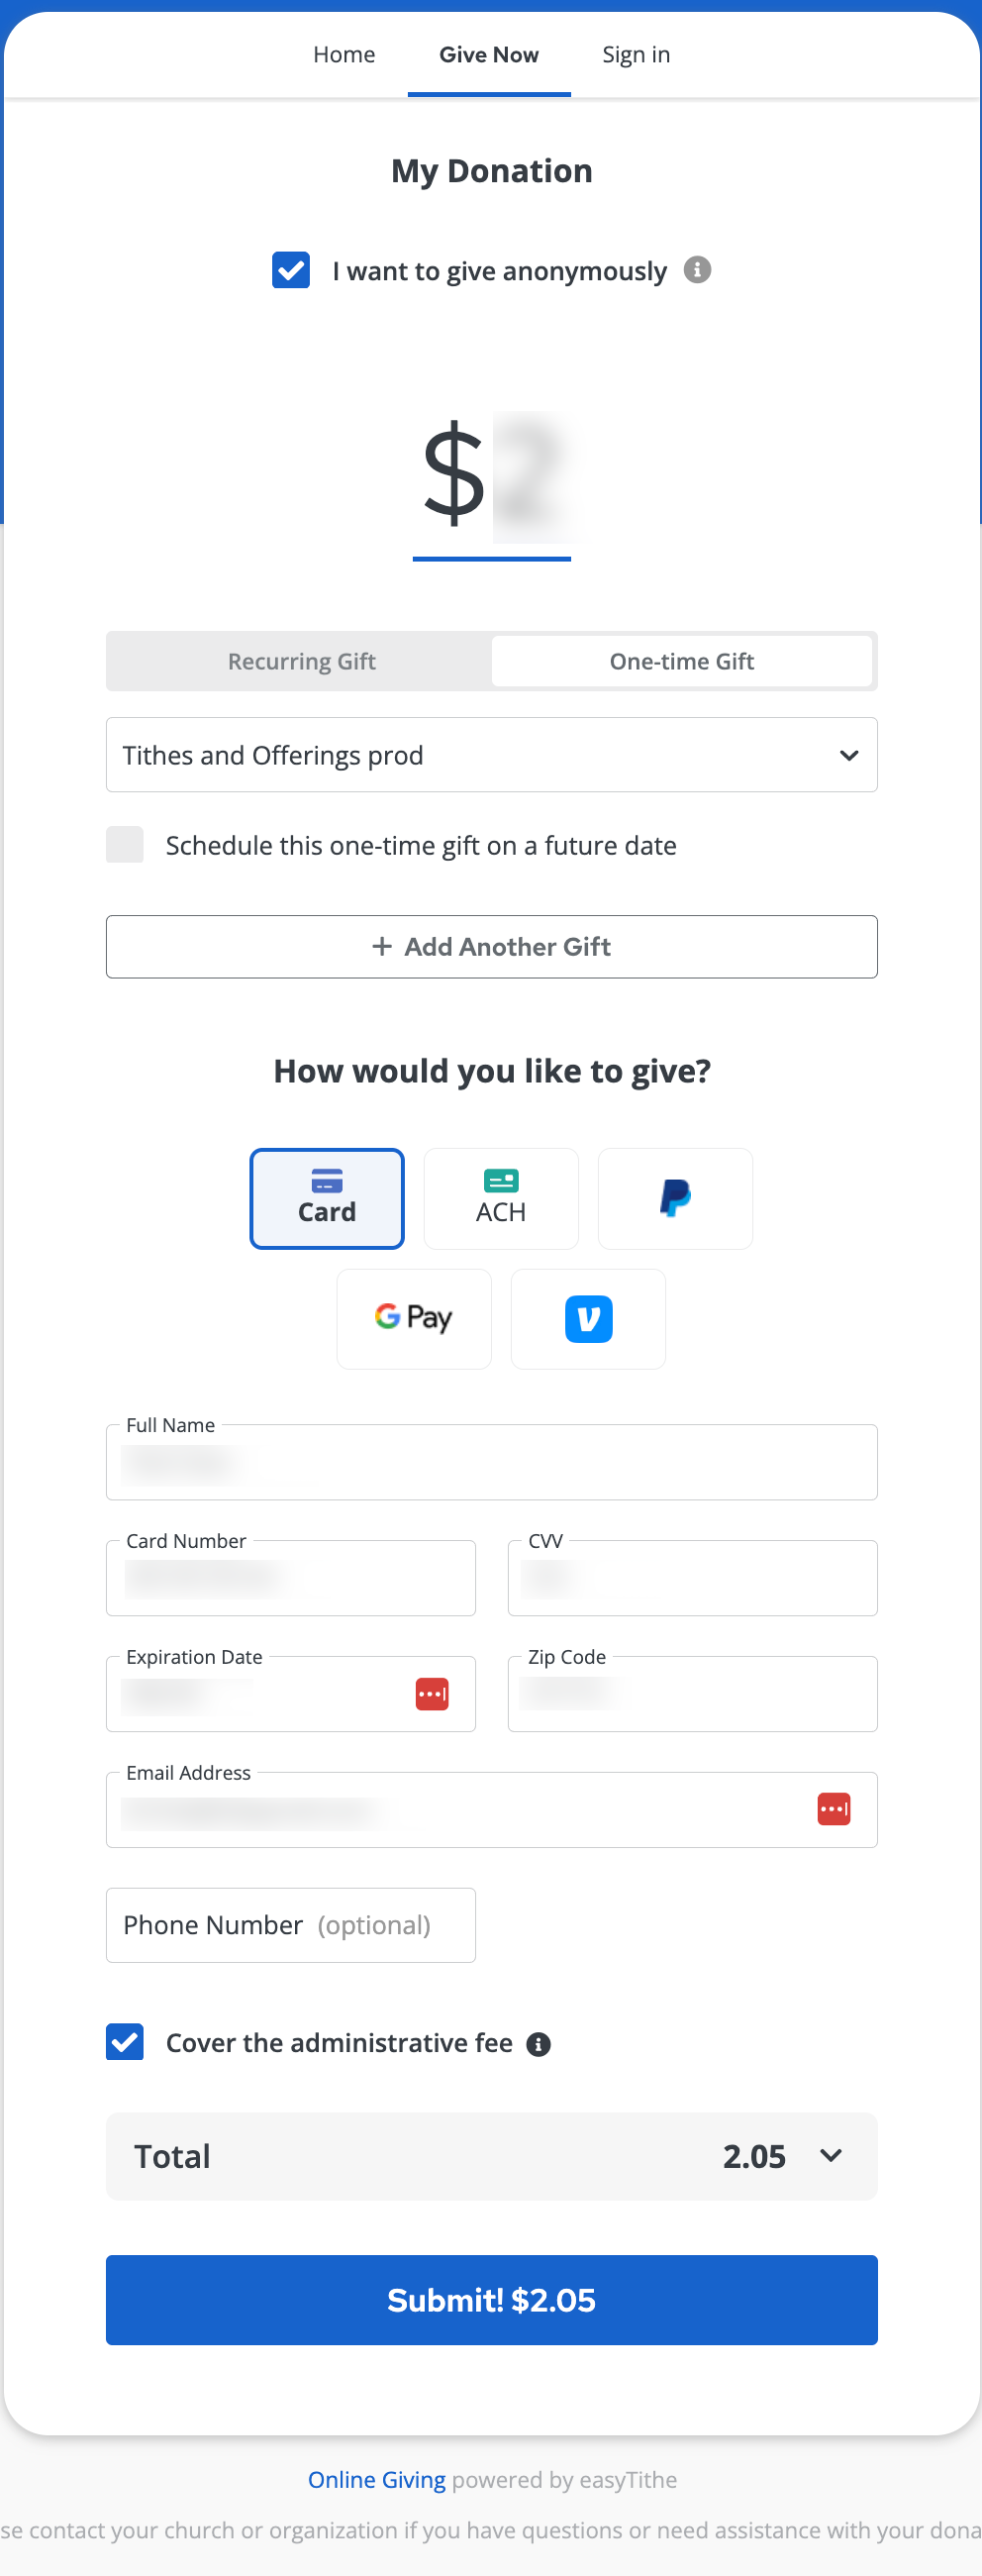Image resolution: width=982 pixels, height=2576 pixels.
Task: Choose ACH as payment method
Action: pyautogui.click(x=501, y=1198)
